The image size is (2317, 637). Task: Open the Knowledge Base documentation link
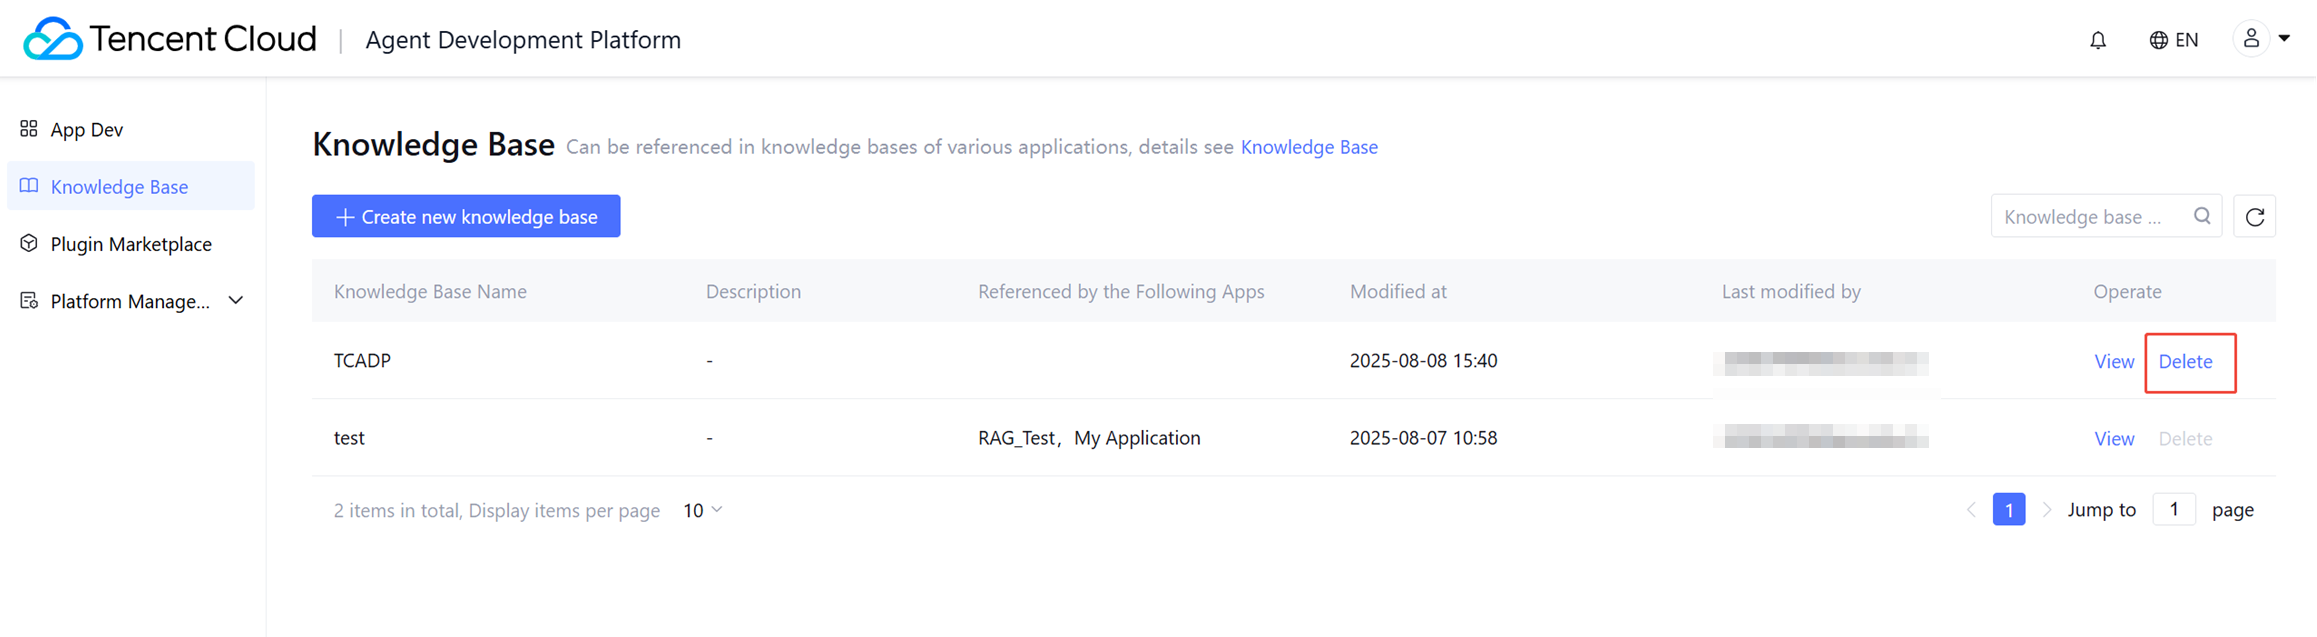coord(1308,147)
